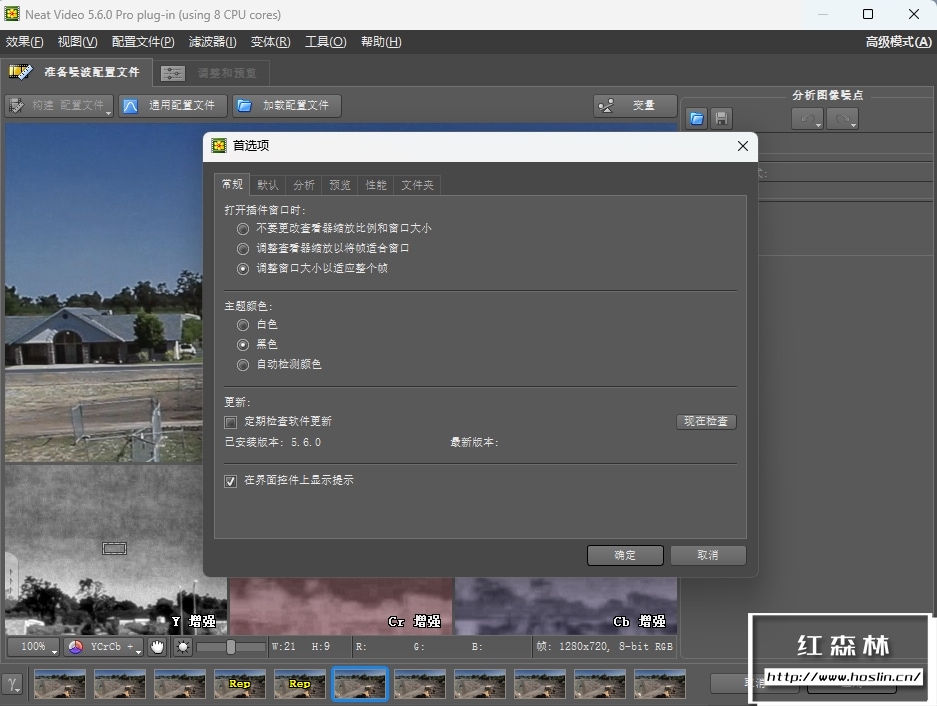The height and width of the screenshot is (706, 937).
Task: Click the last visible frame thumbnail
Action: point(660,684)
